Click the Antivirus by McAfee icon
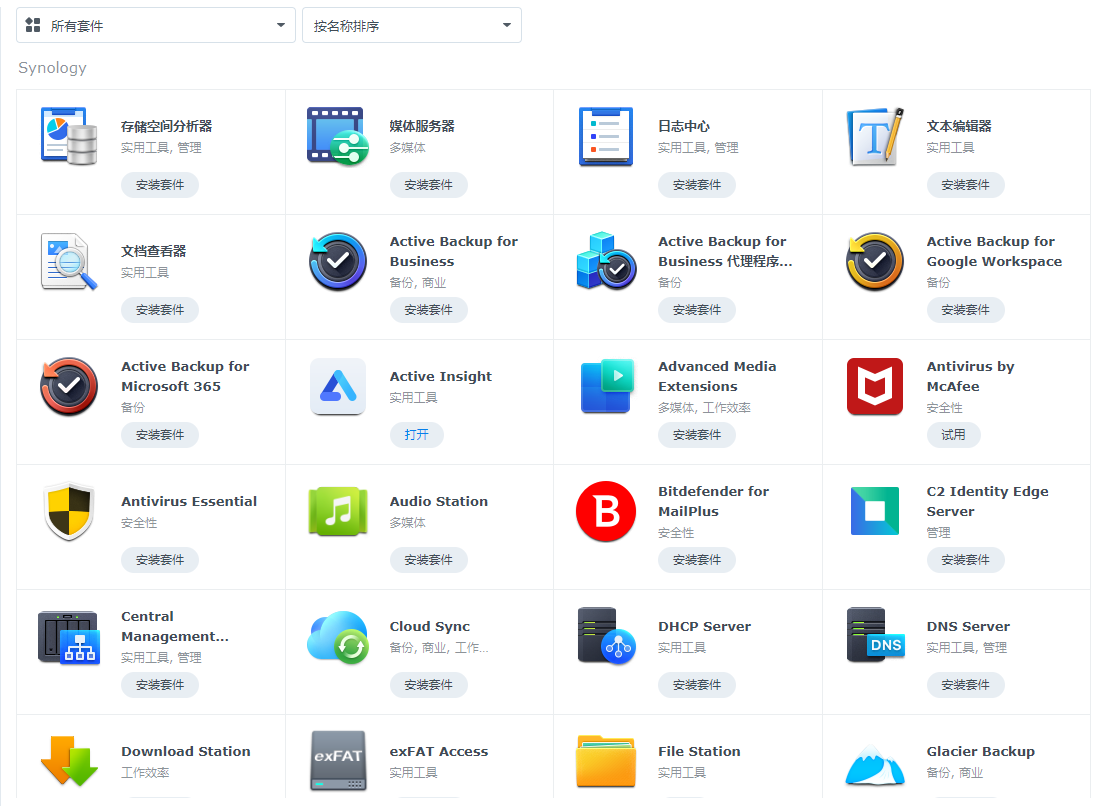 pyautogui.click(x=875, y=386)
